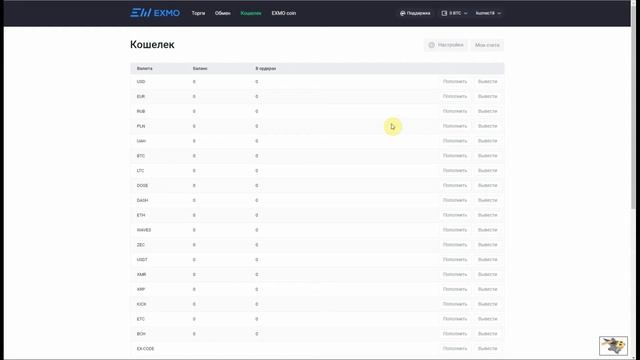640x360 pixels.
Task: Click the Баланс column header
Action: point(200,69)
